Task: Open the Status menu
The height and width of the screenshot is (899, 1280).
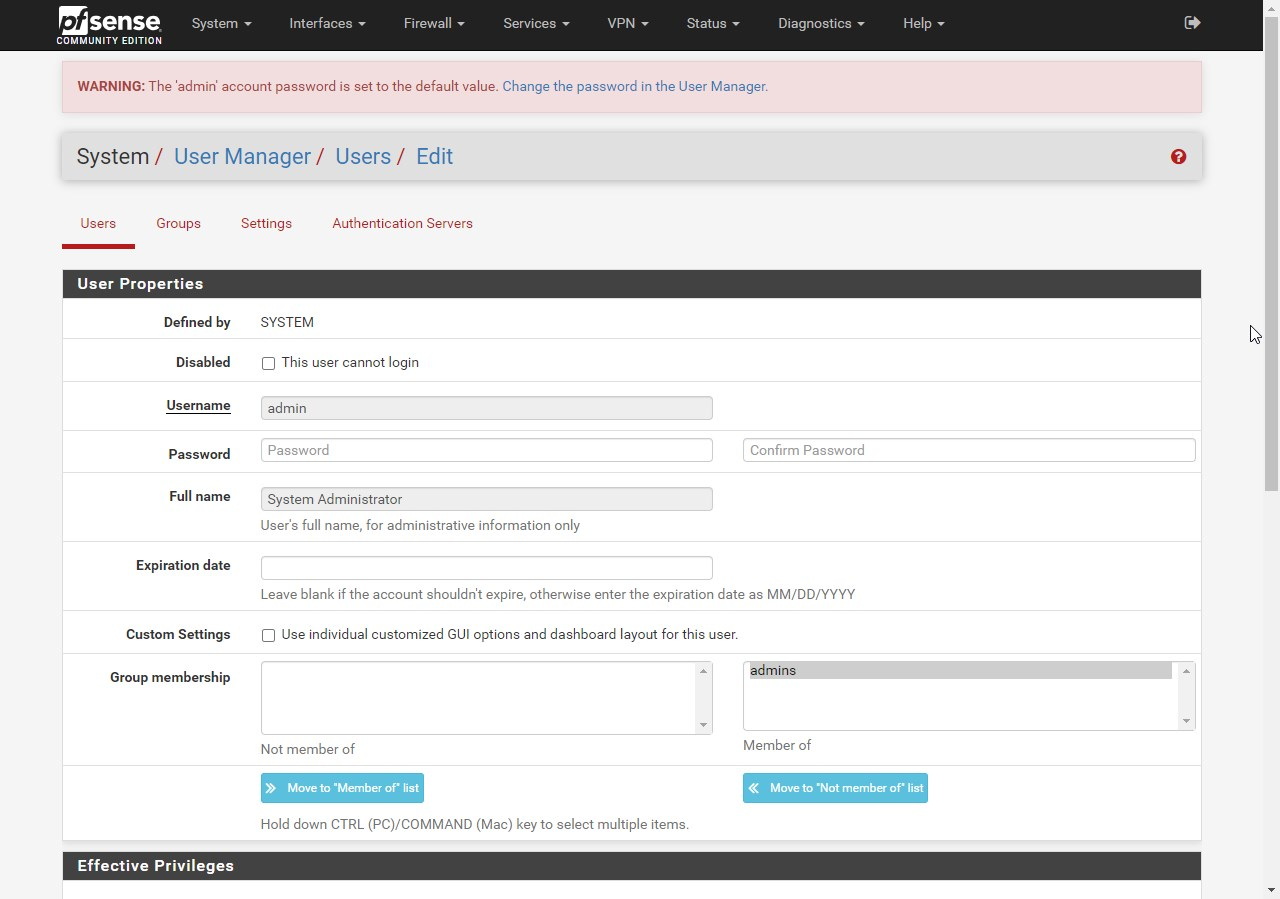Action: click(x=713, y=23)
